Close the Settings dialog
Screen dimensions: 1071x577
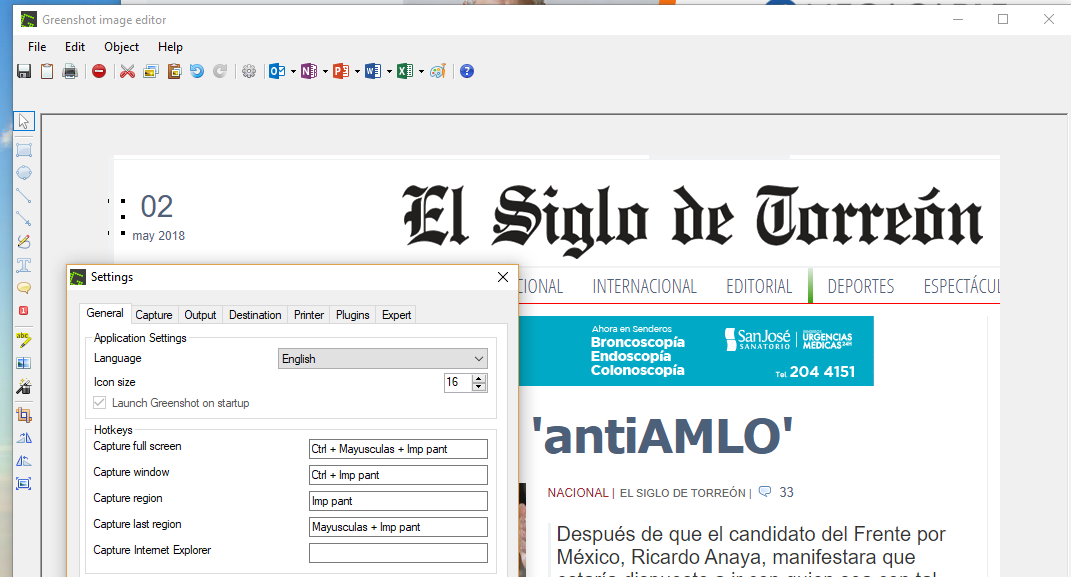click(503, 277)
